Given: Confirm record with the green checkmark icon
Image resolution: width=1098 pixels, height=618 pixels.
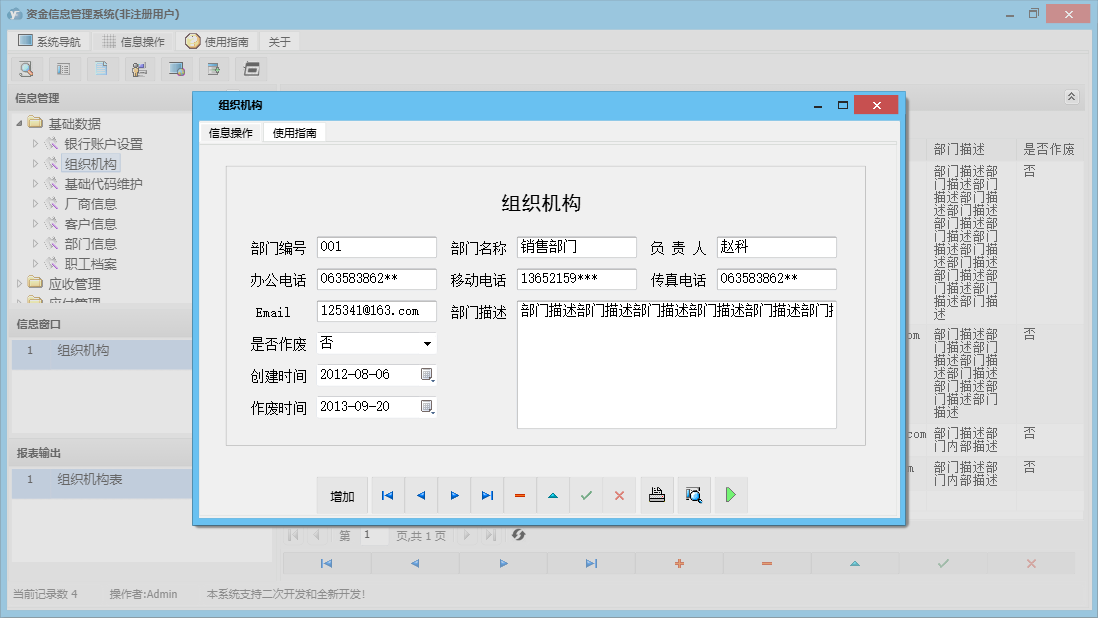Looking at the screenshot, I should click(586, 495).
